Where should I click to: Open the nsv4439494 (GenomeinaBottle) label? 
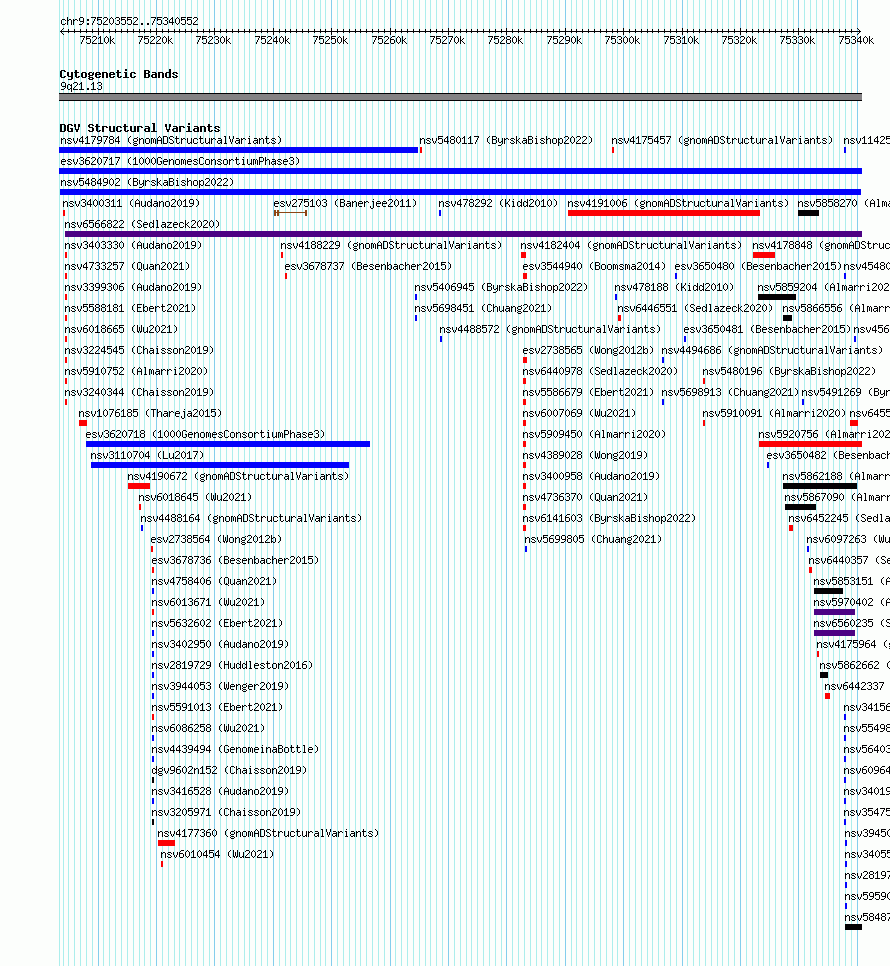(x=235, y=749)
